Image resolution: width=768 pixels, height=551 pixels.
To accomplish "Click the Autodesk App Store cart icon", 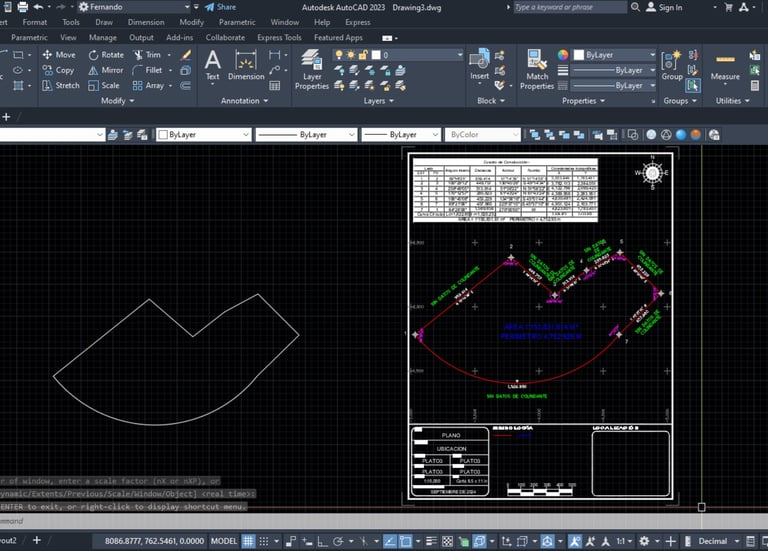I will click(728, 7).
